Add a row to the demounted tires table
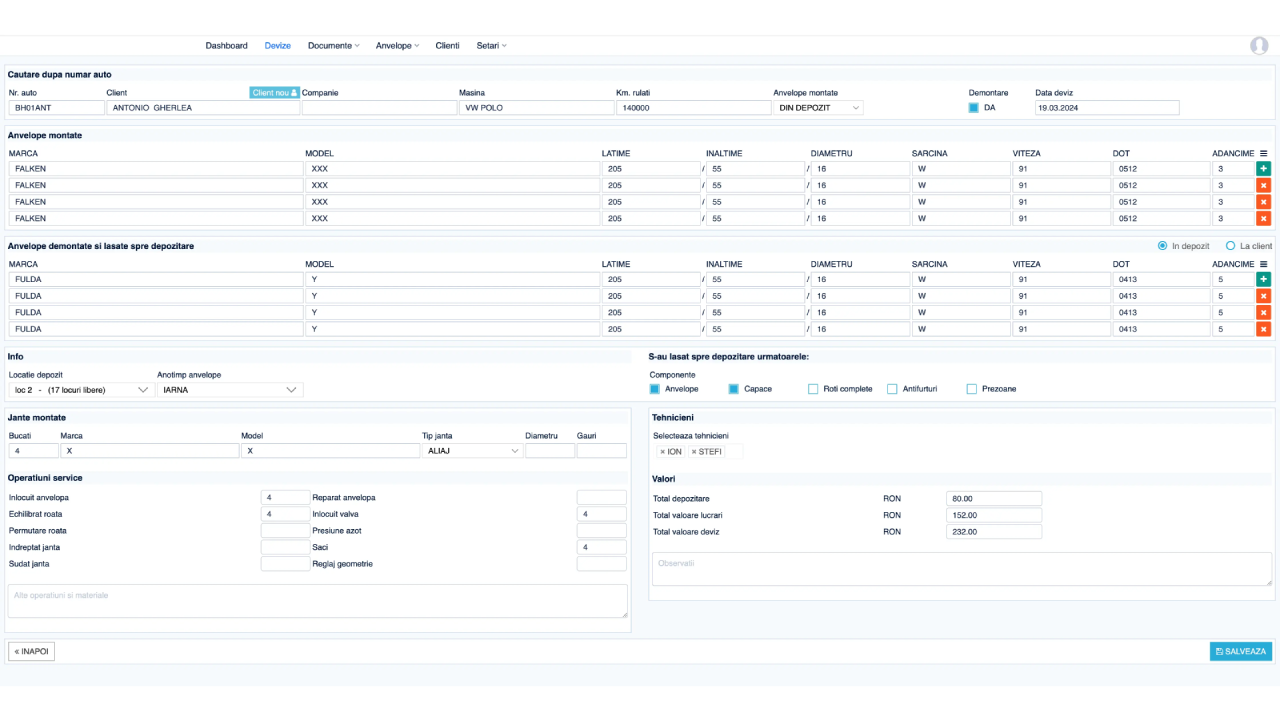Screen dimensions: 1280x720 [x=1263, y=280]
